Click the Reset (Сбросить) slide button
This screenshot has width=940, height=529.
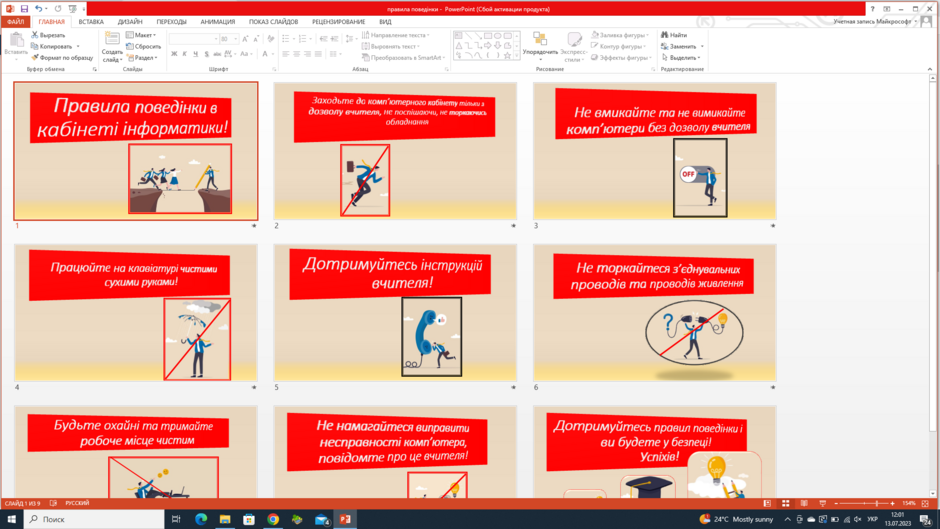[x=143, y=46]
